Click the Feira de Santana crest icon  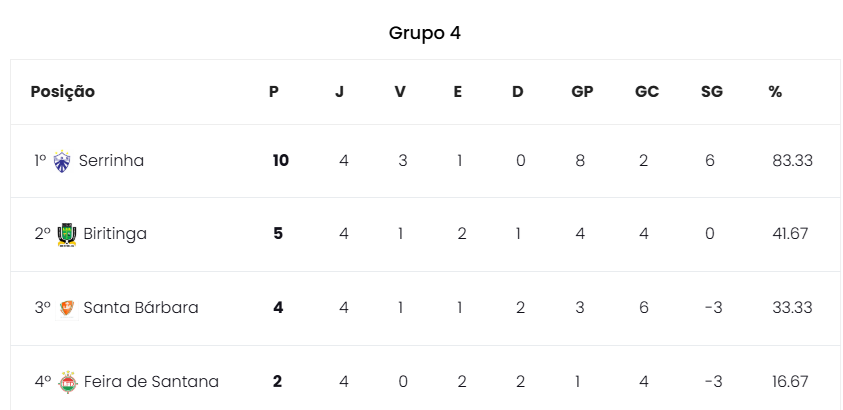tap(67, 382)
